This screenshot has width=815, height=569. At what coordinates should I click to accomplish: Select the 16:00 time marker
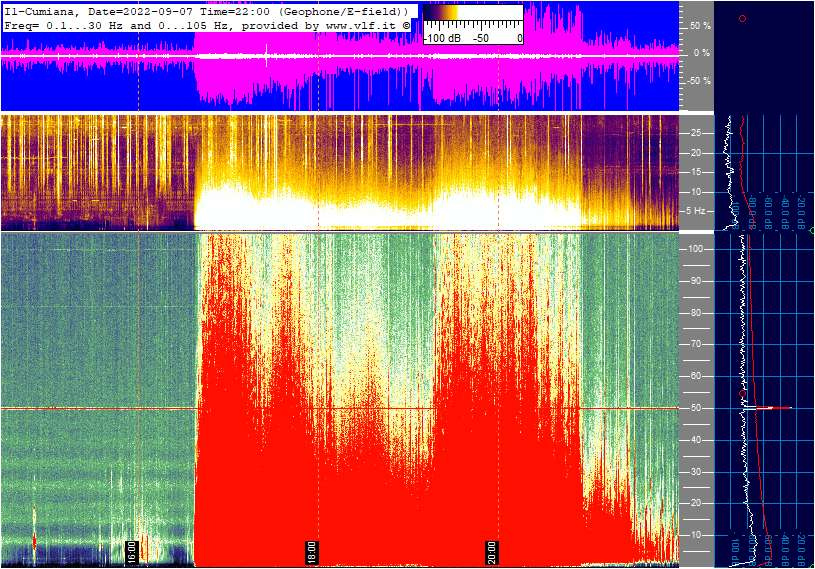click(x=132, y=552)
